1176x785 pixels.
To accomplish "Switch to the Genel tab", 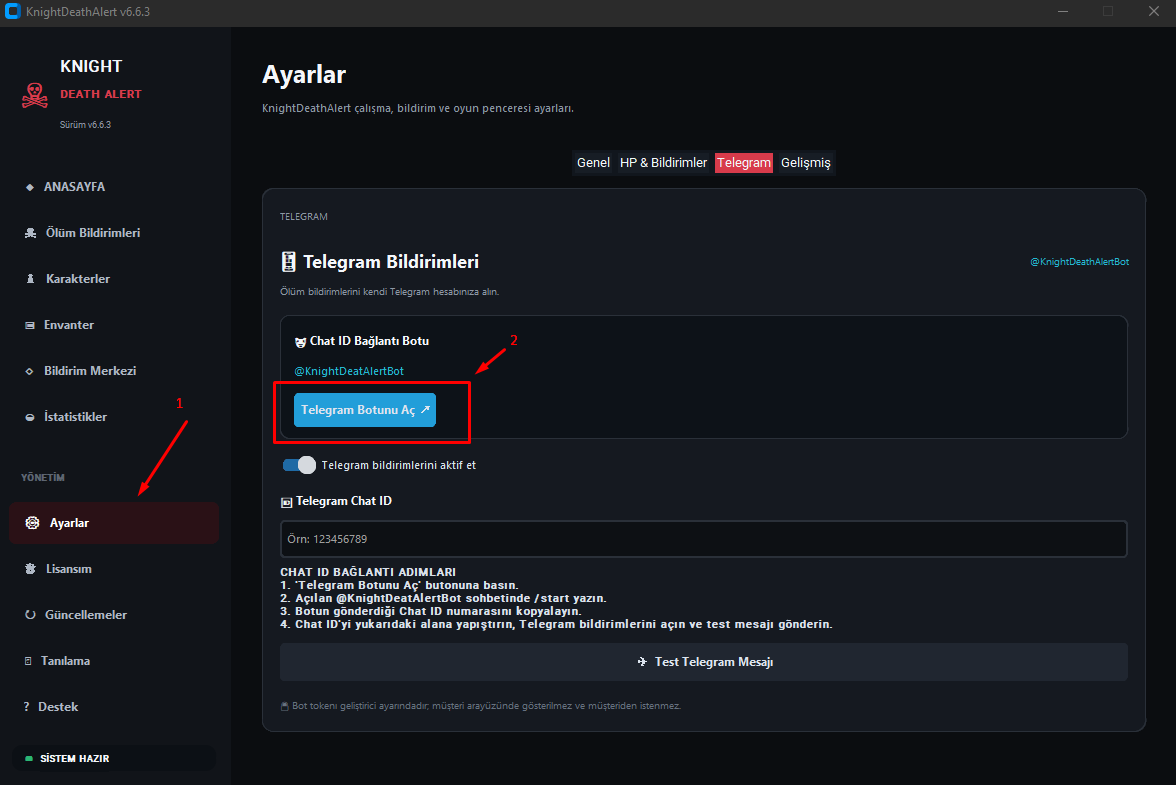I will pos(592,163).
